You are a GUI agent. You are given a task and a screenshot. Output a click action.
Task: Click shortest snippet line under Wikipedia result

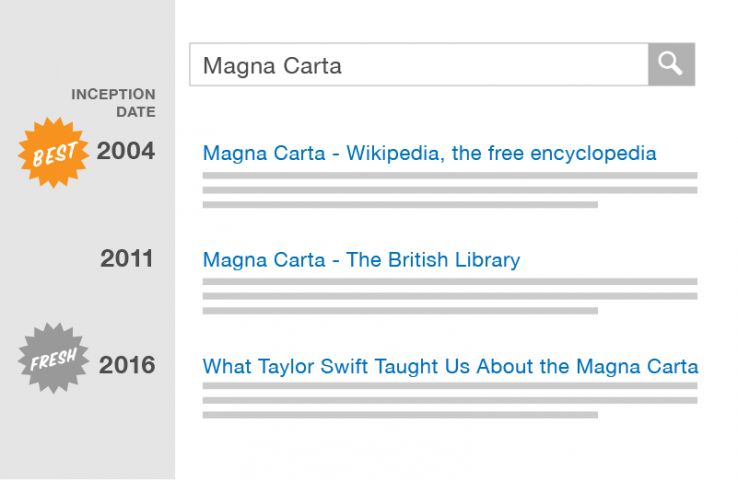[x=400, y=205]
